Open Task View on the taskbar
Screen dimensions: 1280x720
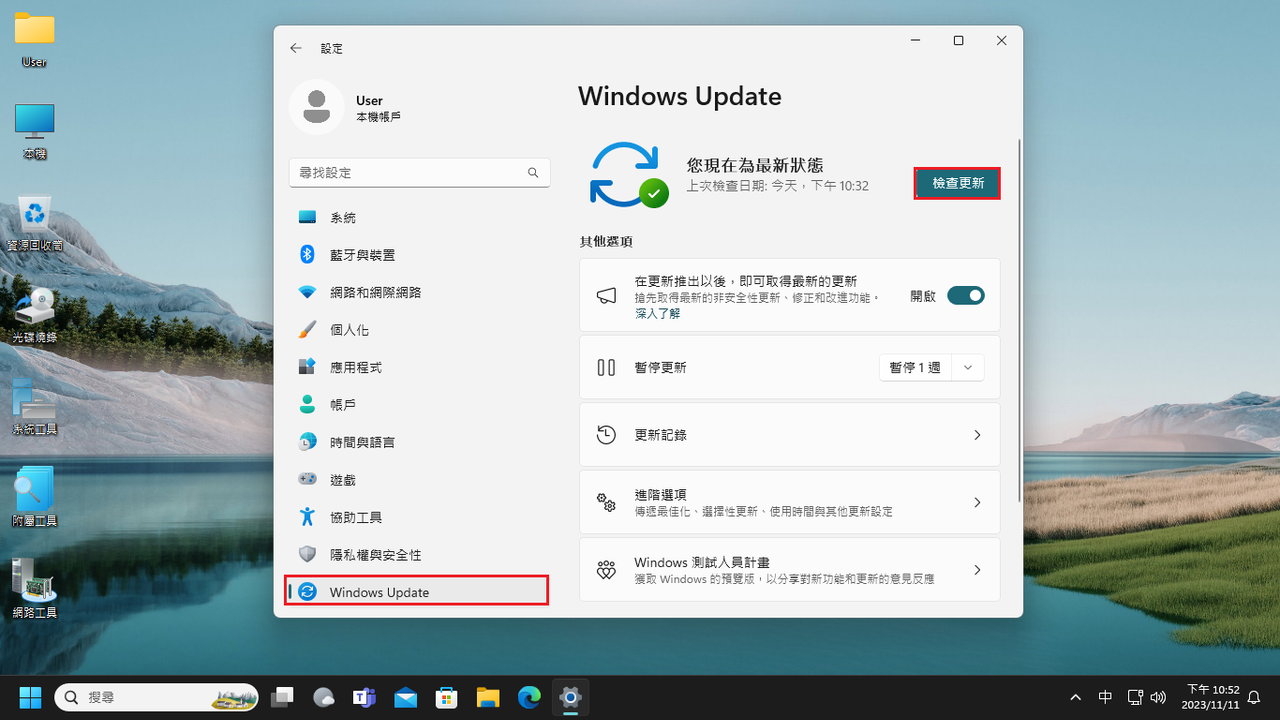pos(282,697)
